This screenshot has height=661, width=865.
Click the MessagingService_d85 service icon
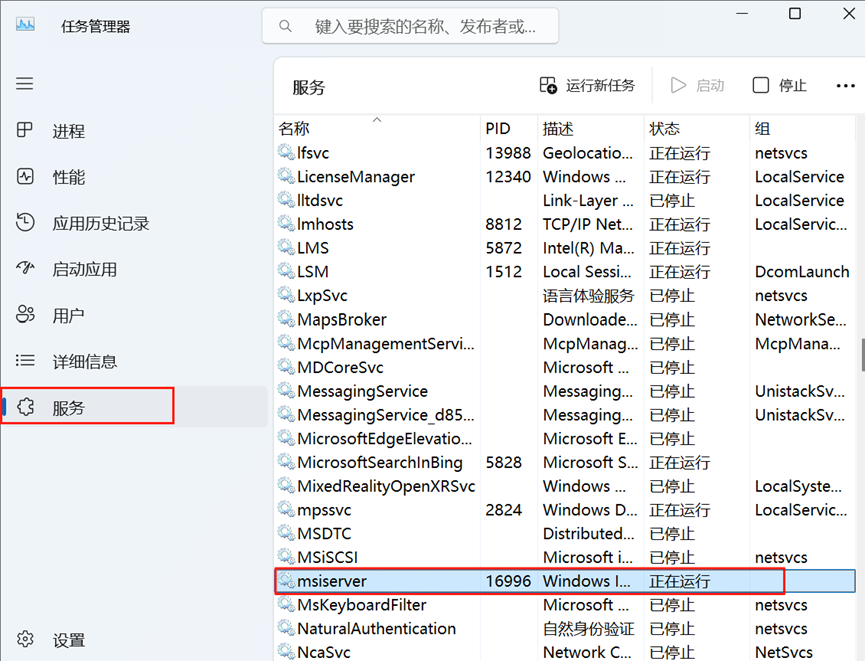tap(286, 414)
